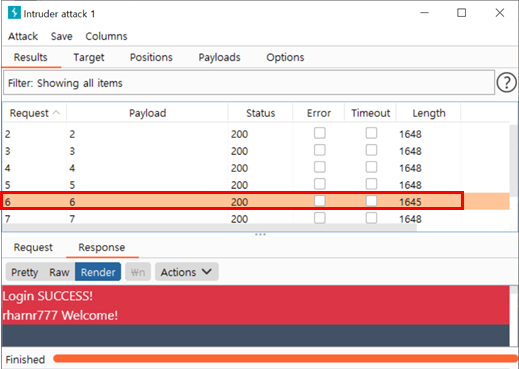Image resolution: width=519 pixels, height=369 pixels.
Task: Toggle Timeout checkbox in request 6 row
Action: tap(371, 201)
